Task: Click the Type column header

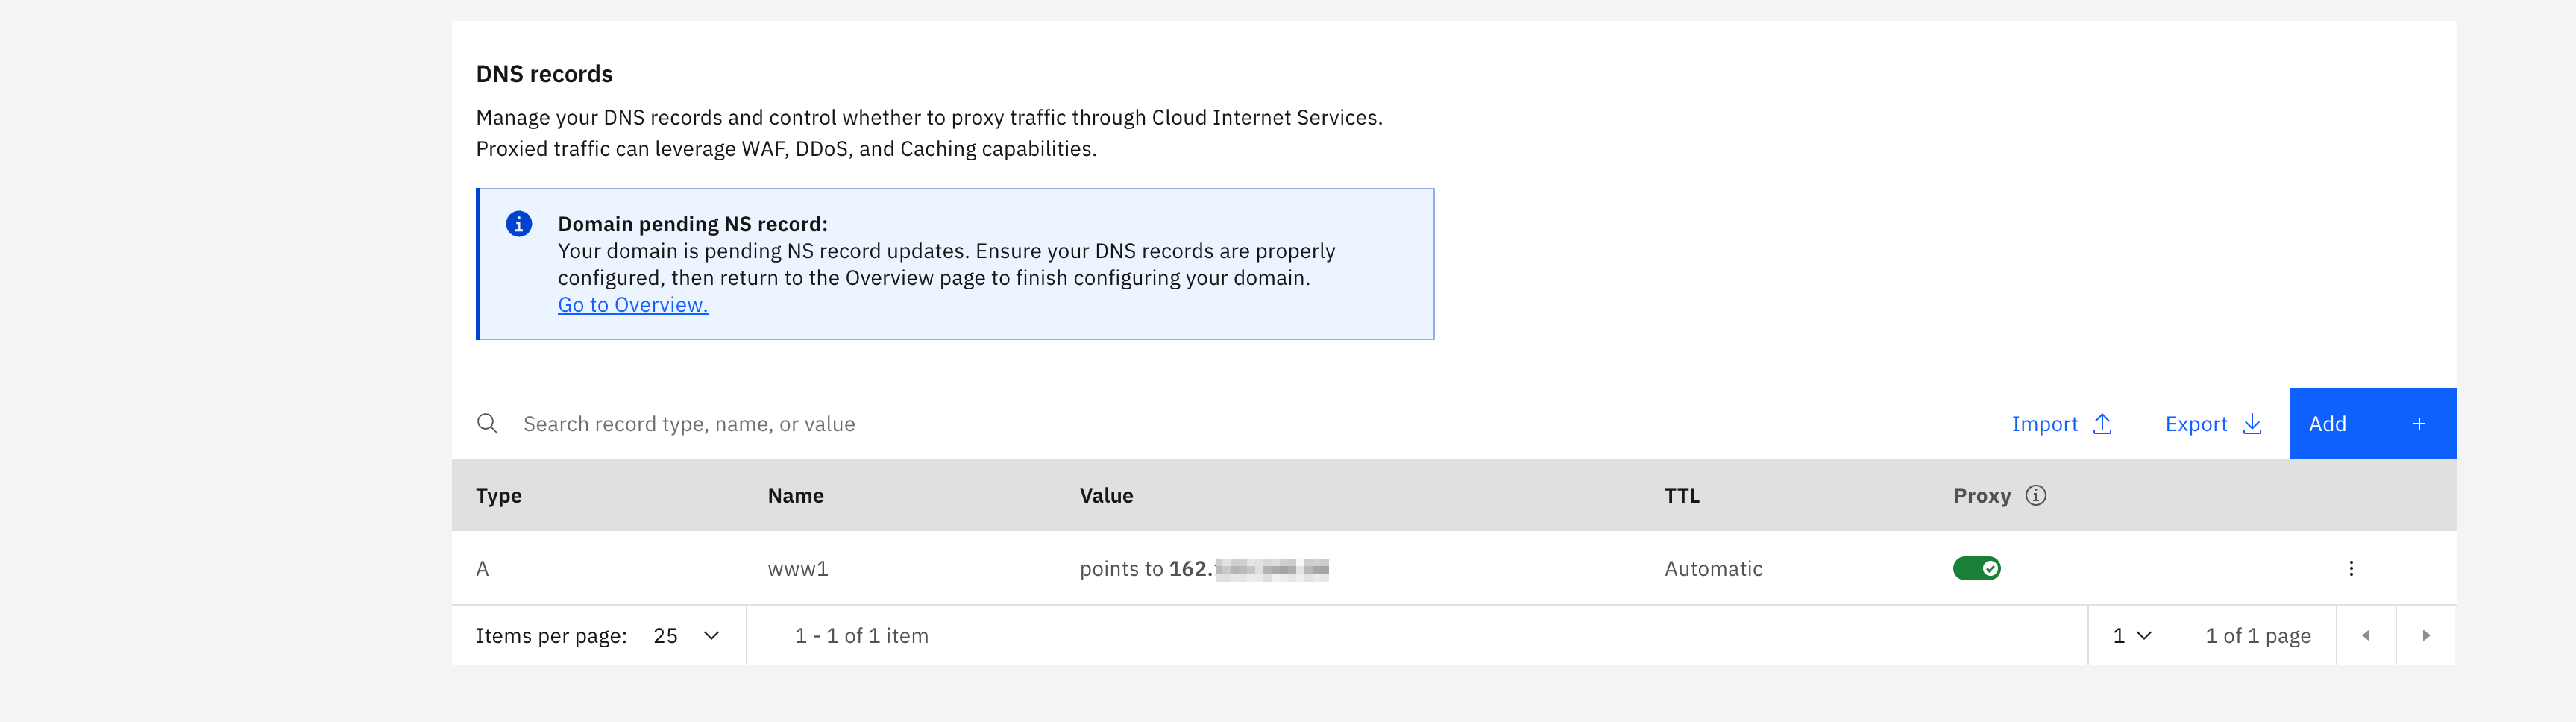Action: [x=498, y=496]
